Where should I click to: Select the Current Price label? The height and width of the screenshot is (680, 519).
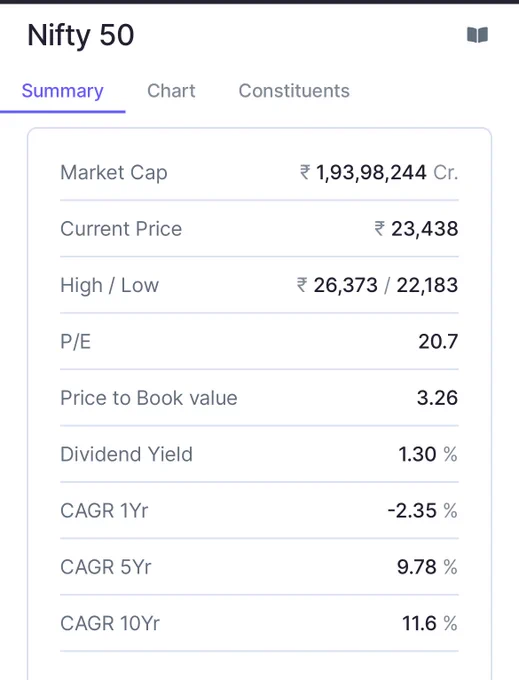121,229
